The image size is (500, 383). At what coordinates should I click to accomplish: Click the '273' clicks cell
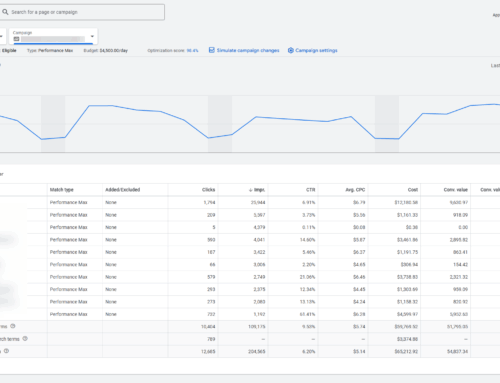pyautogui.click(x=211, y=302)
